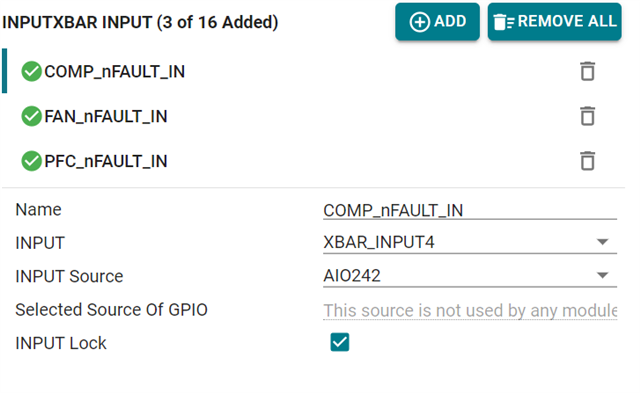Click the green check icon beside FAN_nFAULT_IN
The image size is (640, 393).
click(x=31, y=116)
